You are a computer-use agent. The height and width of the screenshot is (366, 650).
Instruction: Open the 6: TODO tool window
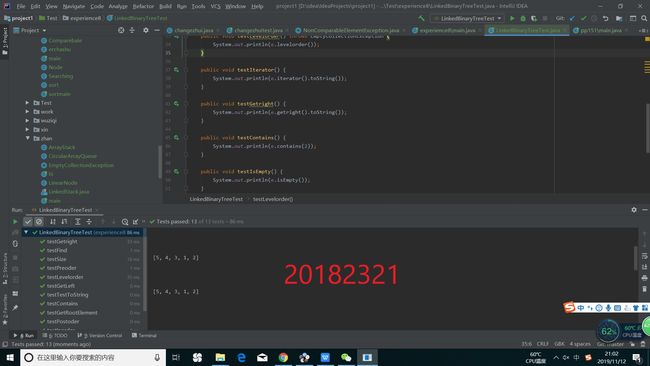pyautogui.click(x=55, y=335)
